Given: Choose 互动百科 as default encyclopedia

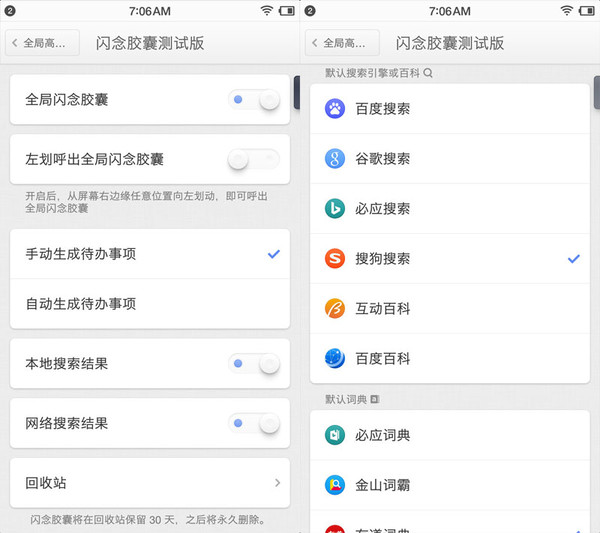Looking at the screenshot, I should pos(450,309).
